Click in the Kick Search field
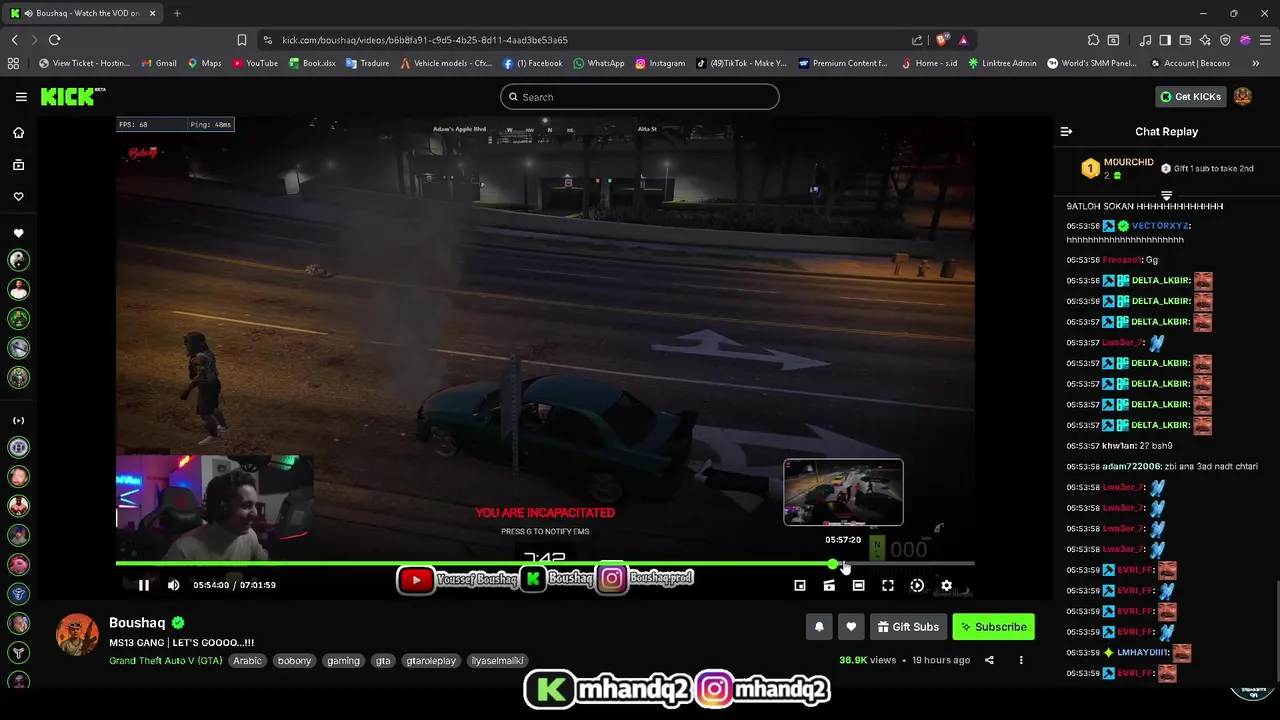The width and height of the screenshot is (1280, 720). [640, 97]
